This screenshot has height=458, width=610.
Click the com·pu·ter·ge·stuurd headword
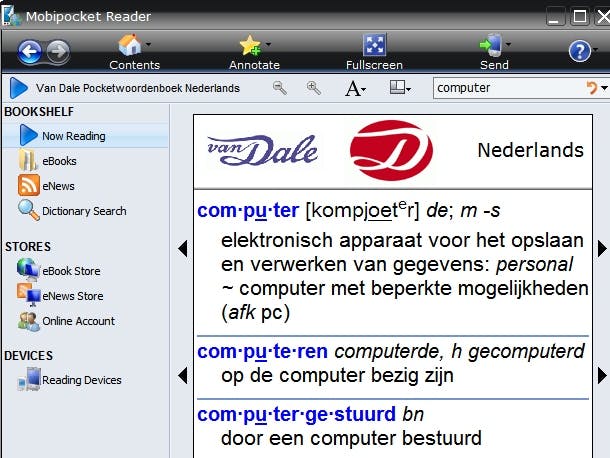296,414
